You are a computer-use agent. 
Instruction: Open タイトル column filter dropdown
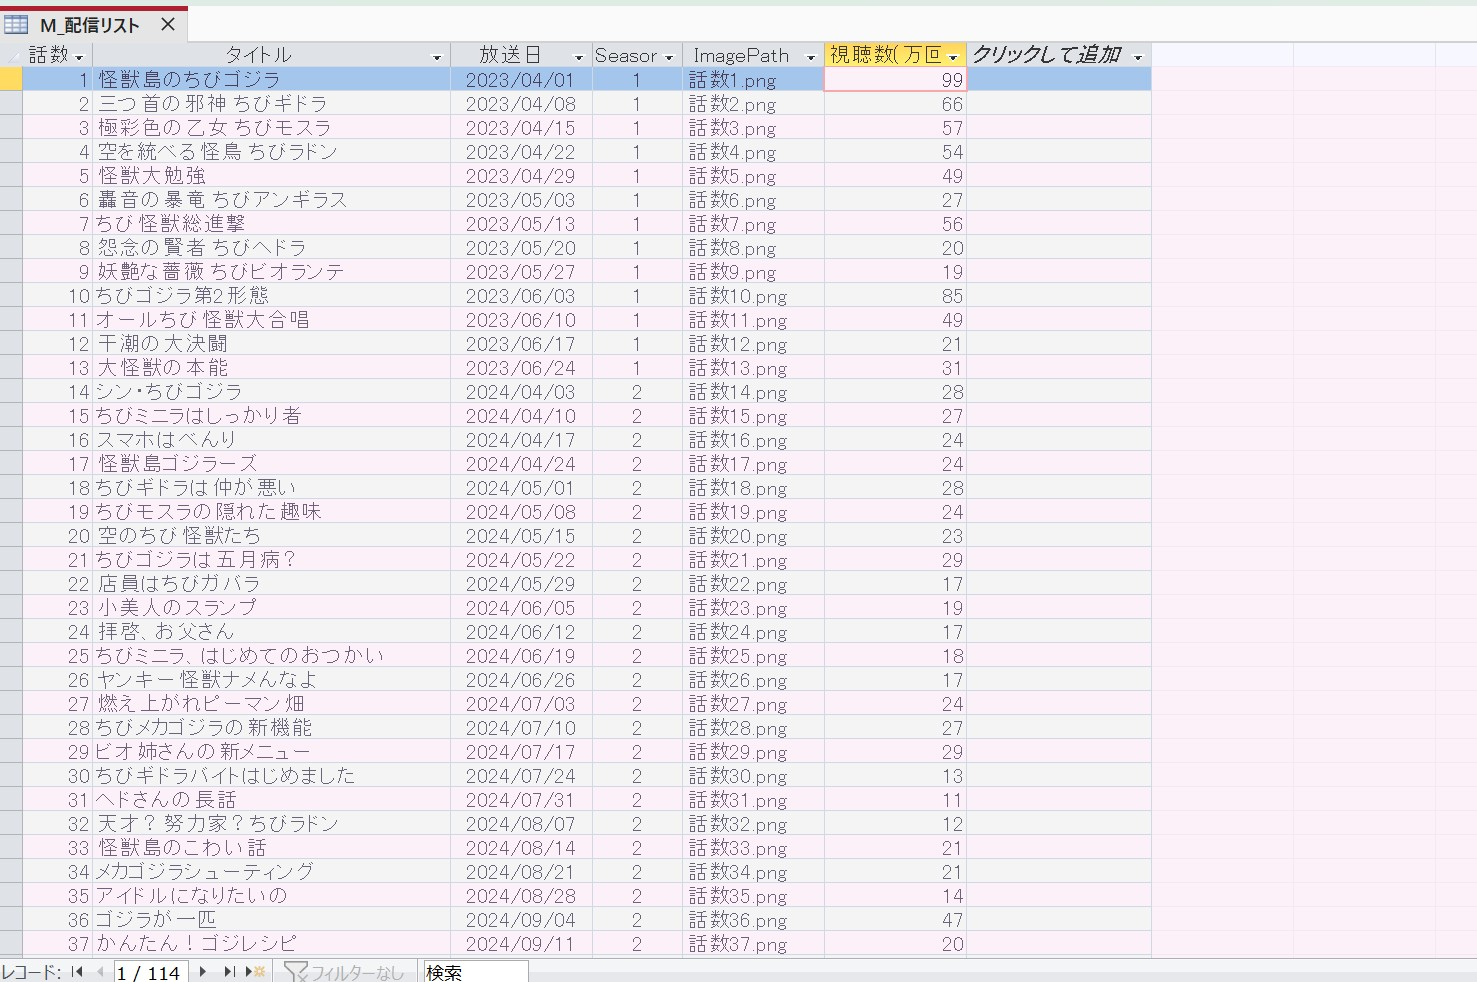(x=436, y=57)
